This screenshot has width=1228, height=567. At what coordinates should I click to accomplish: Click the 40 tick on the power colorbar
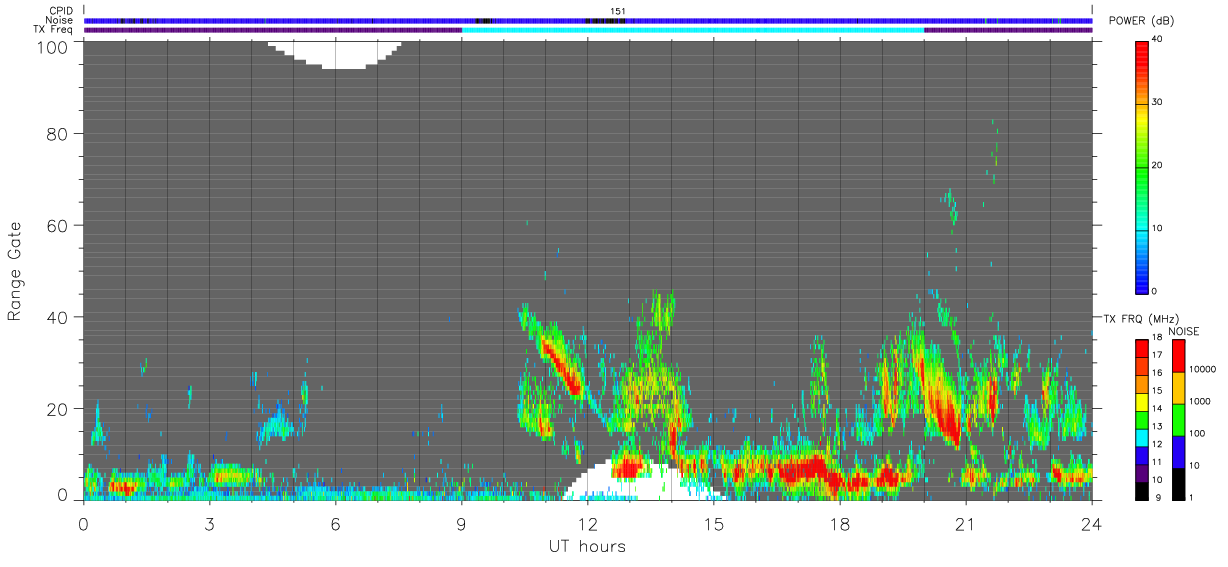1158,39
